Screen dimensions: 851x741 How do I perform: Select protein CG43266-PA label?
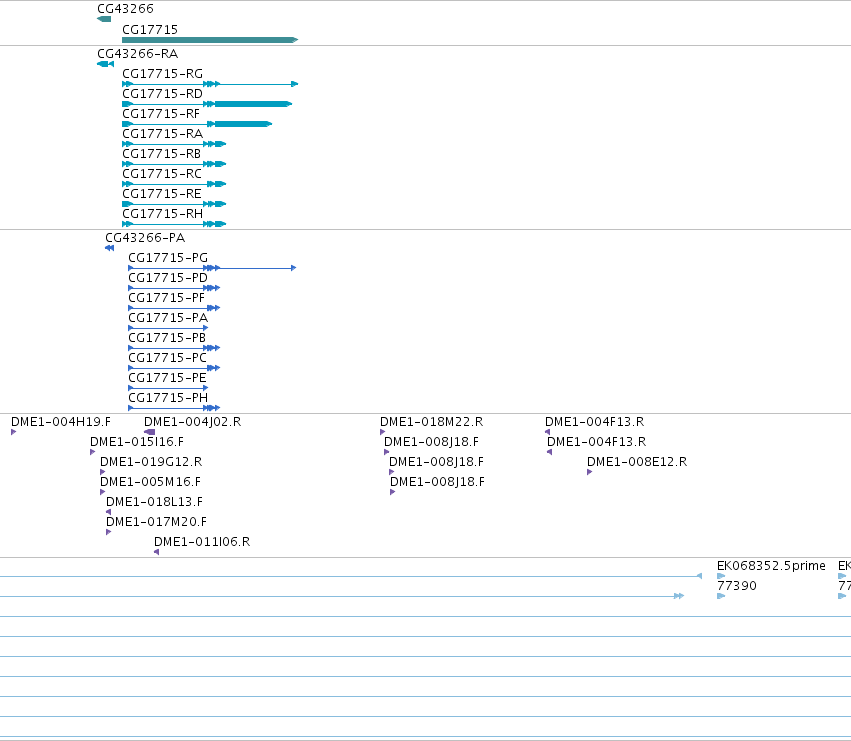tap(145, 238)
